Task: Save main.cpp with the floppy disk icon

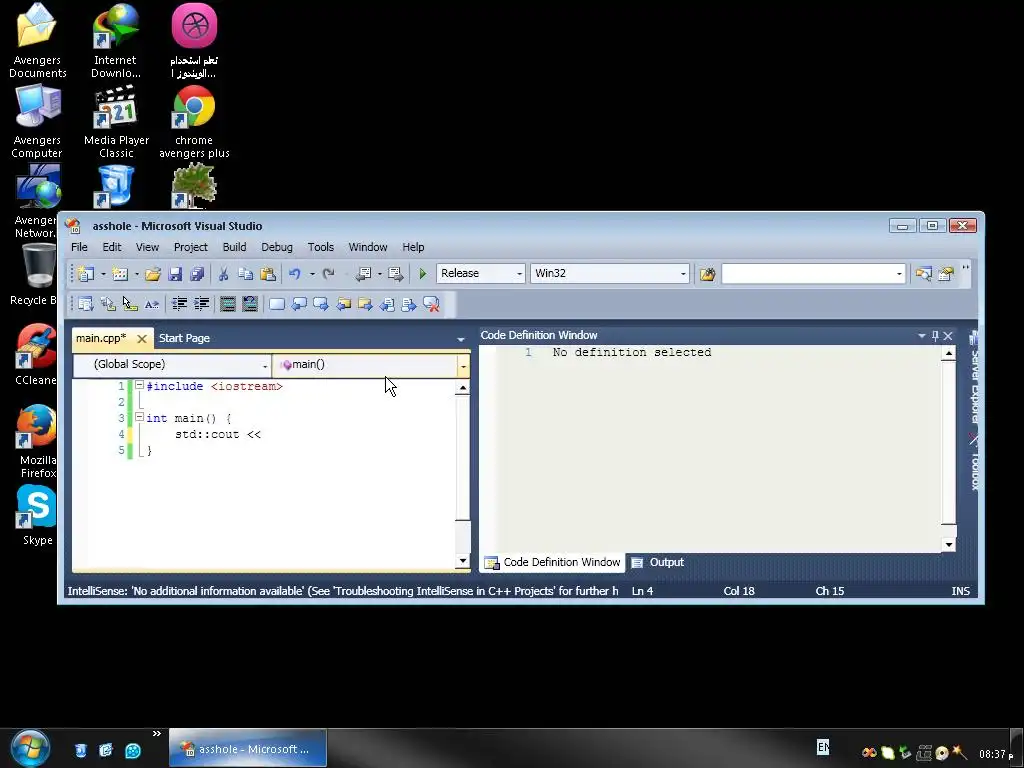Action: click(x=175, y=274)
